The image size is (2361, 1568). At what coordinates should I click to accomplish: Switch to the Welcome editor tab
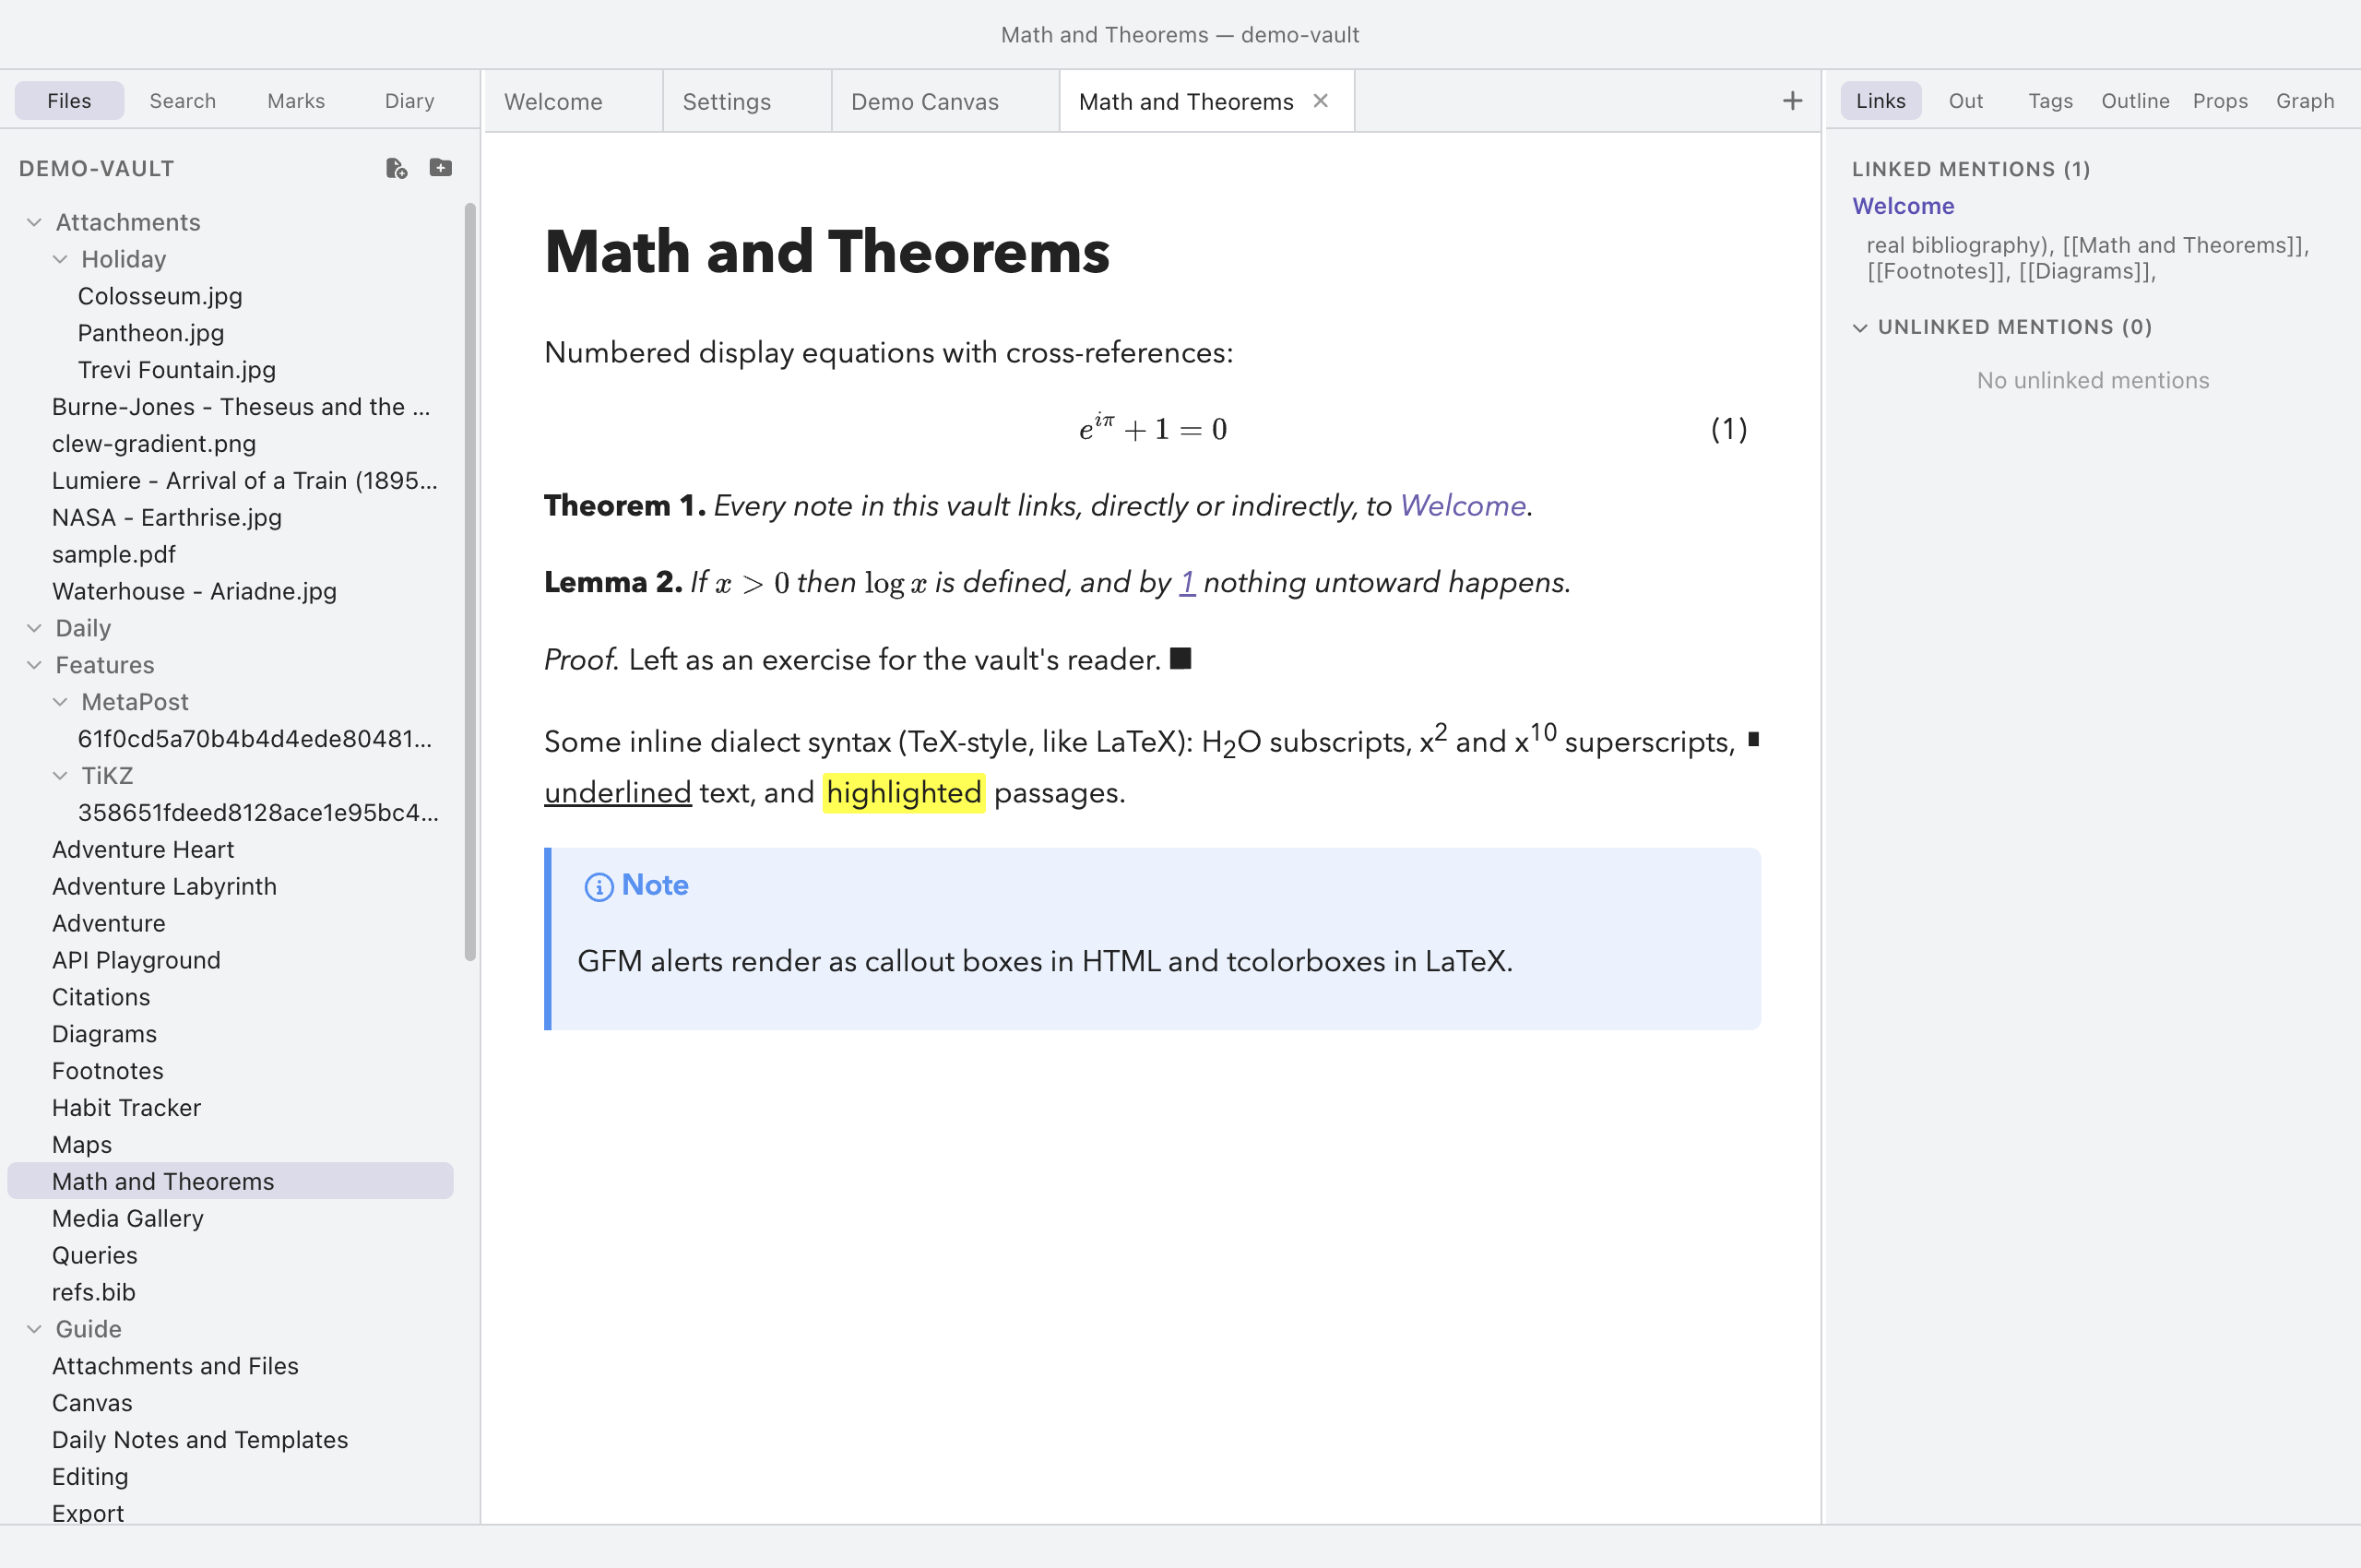[x=574, y=102]
